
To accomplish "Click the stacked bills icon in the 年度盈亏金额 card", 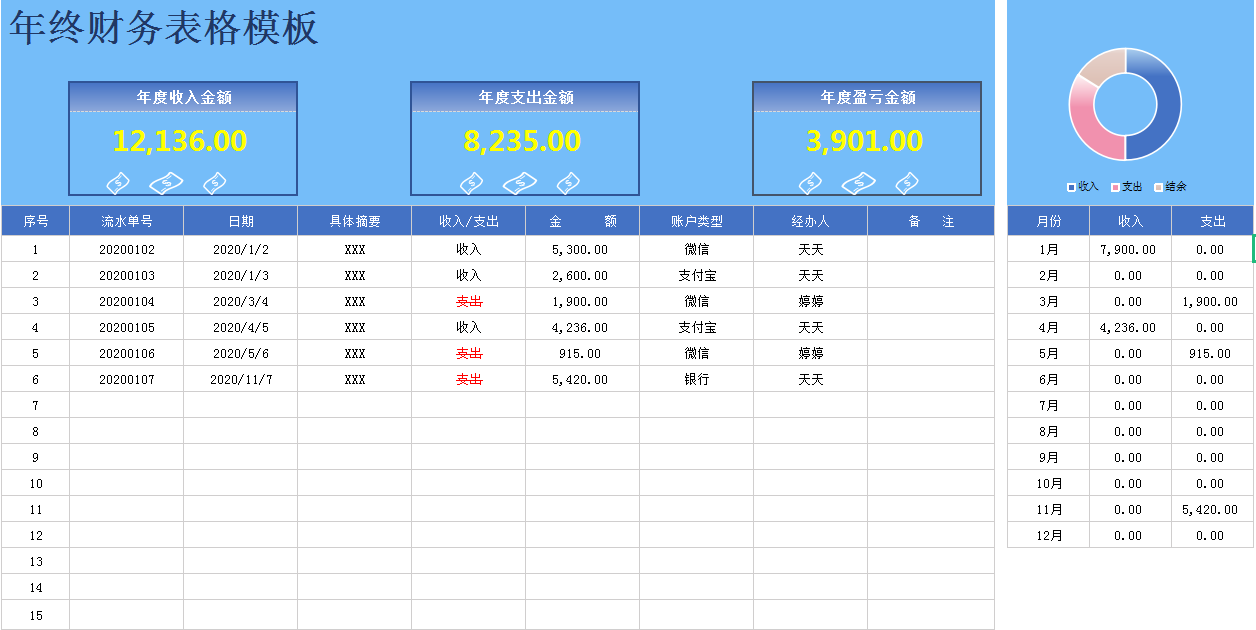I will (859, 183).
